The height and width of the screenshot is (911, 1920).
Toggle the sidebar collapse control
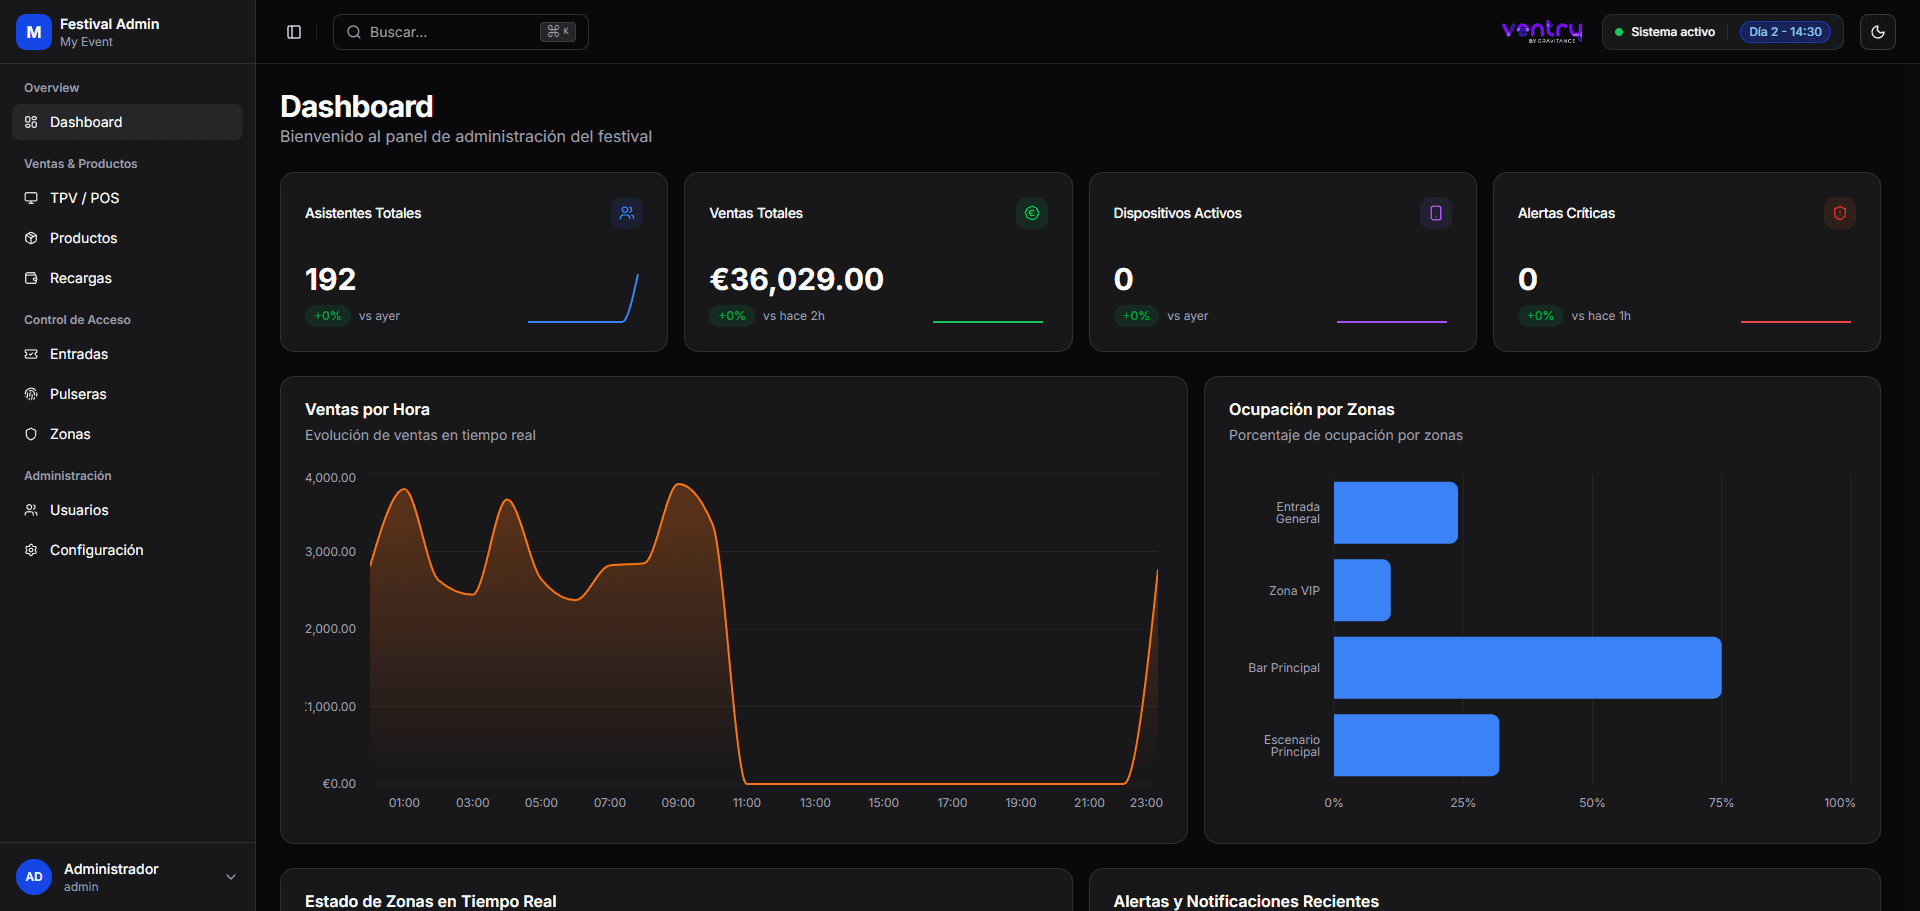pyautogui.click(x=293, y=32)
